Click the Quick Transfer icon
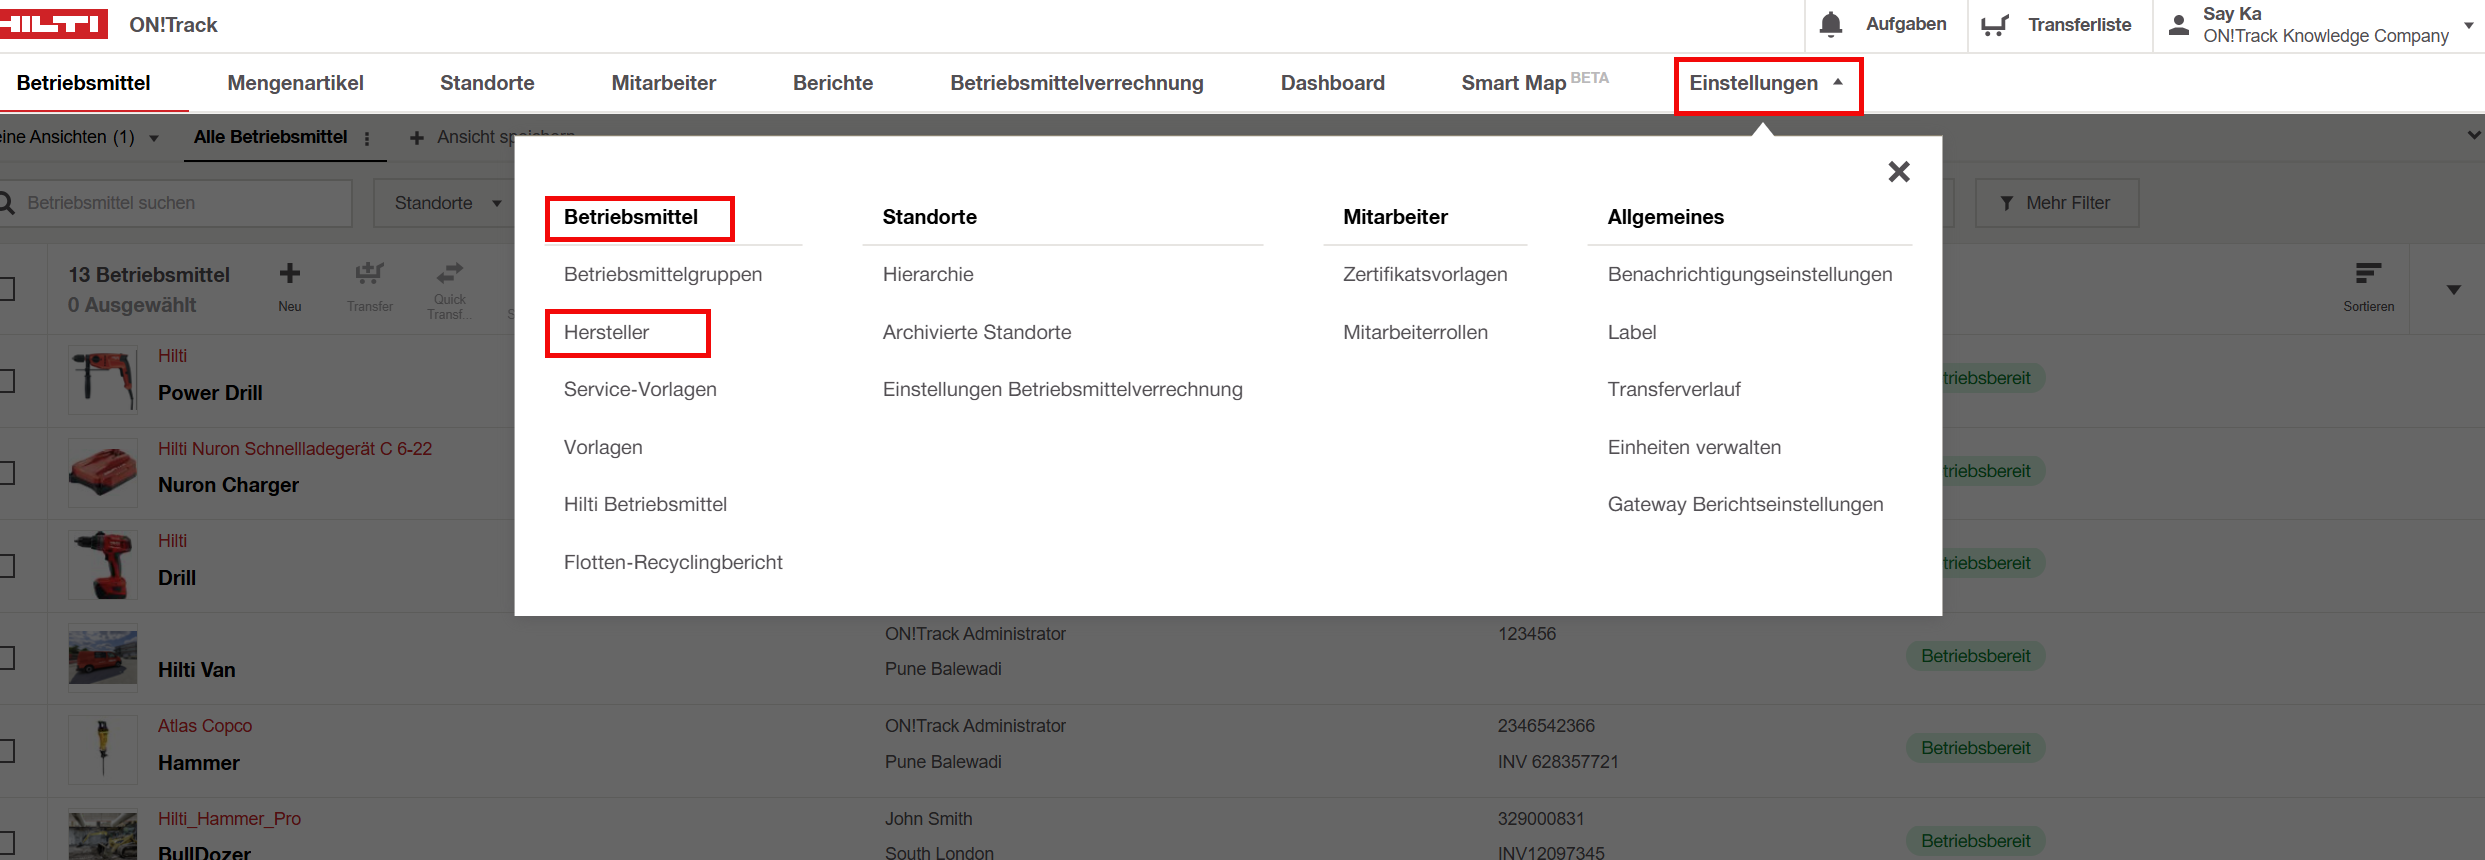The height and width of the screenshot is (860, 2485). point(449,272)
